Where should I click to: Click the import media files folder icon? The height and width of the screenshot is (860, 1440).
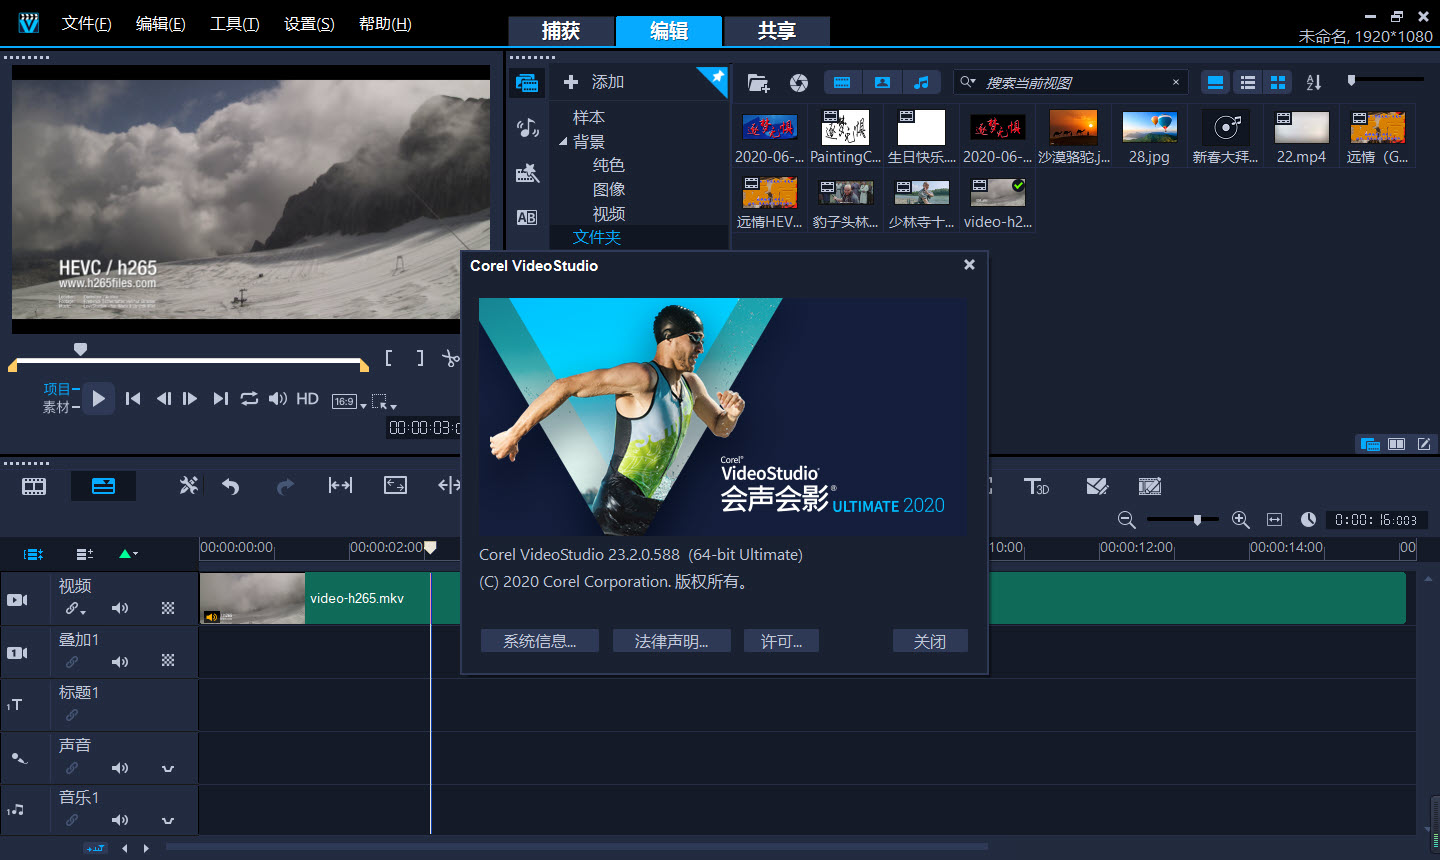coord(758,83)
